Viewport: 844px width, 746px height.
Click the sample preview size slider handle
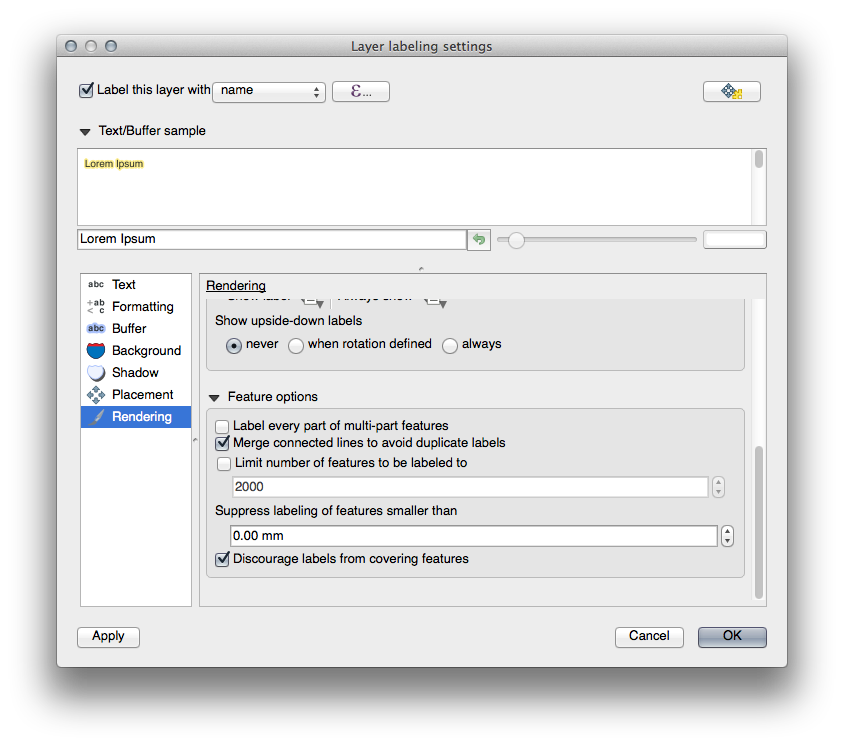(516, 240)
